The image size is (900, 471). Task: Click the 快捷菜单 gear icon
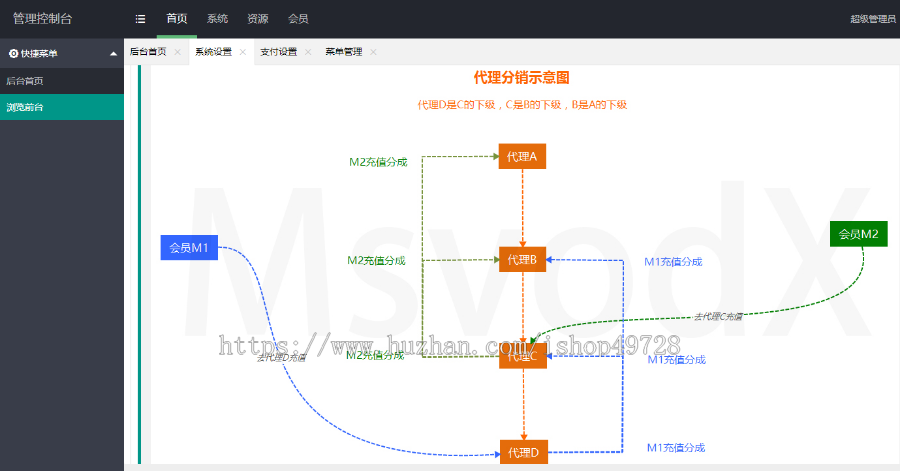[x=13, y=53]
